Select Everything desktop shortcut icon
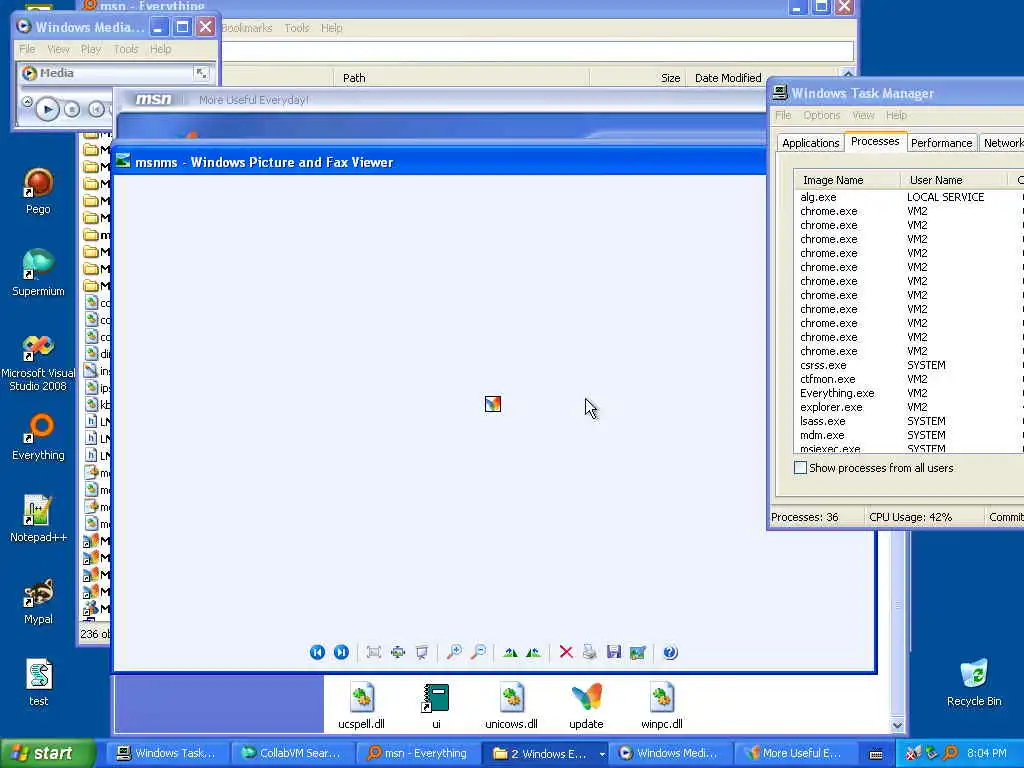This screenshot has width=1024, height=768. coord(38,437)
